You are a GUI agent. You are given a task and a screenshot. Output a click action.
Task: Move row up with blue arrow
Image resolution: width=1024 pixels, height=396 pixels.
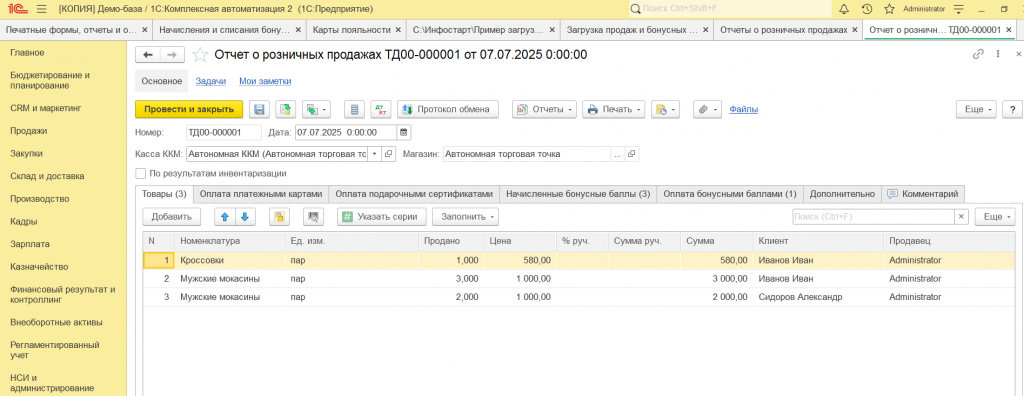point(225,216)
